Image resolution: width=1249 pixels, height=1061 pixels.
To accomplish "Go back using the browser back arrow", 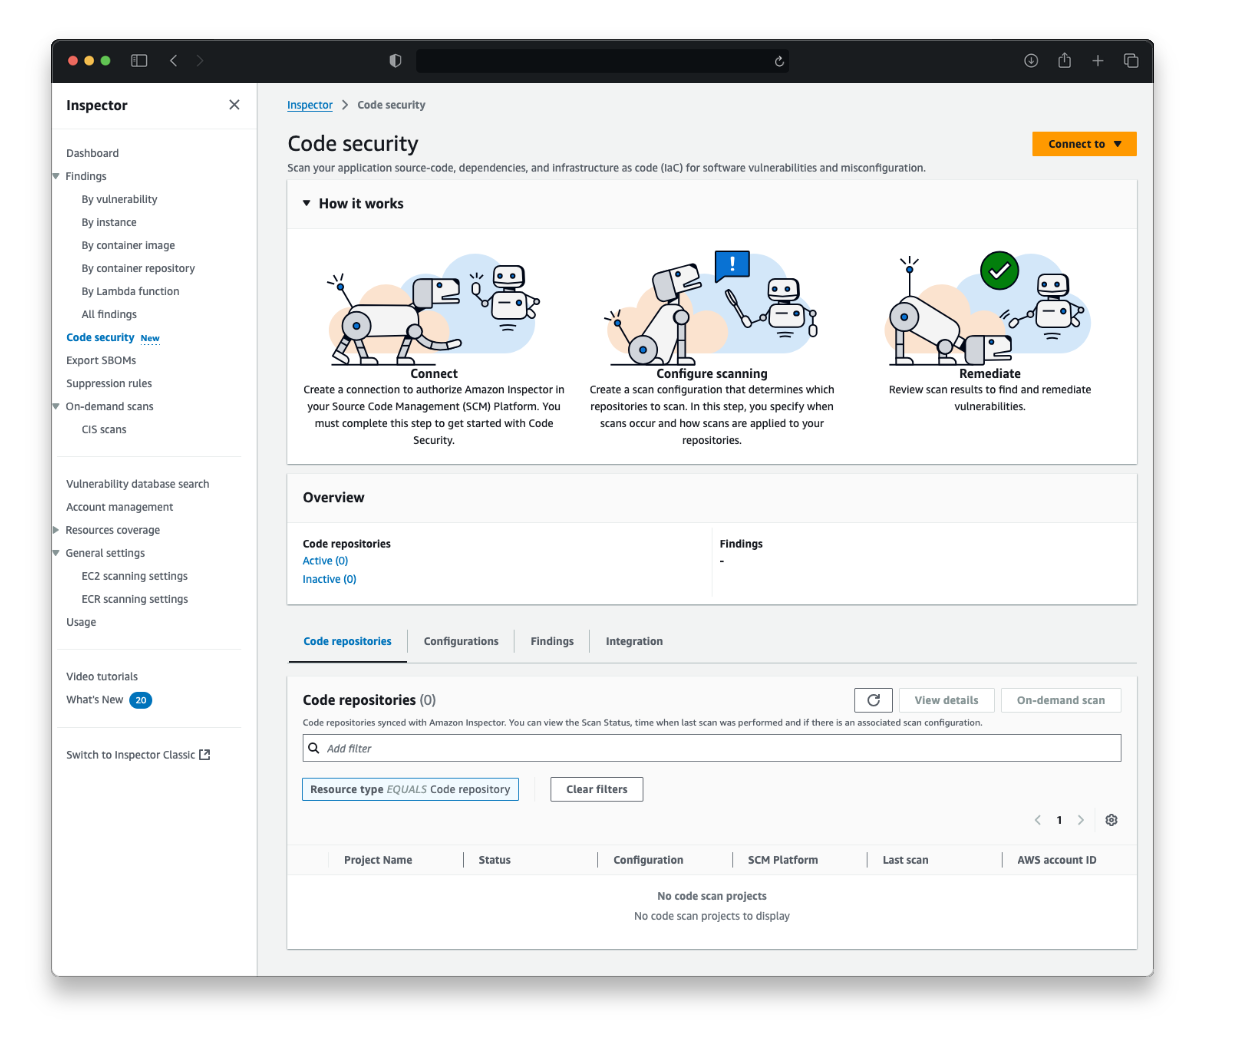I will pyautogui.click(x=172, y=60).
